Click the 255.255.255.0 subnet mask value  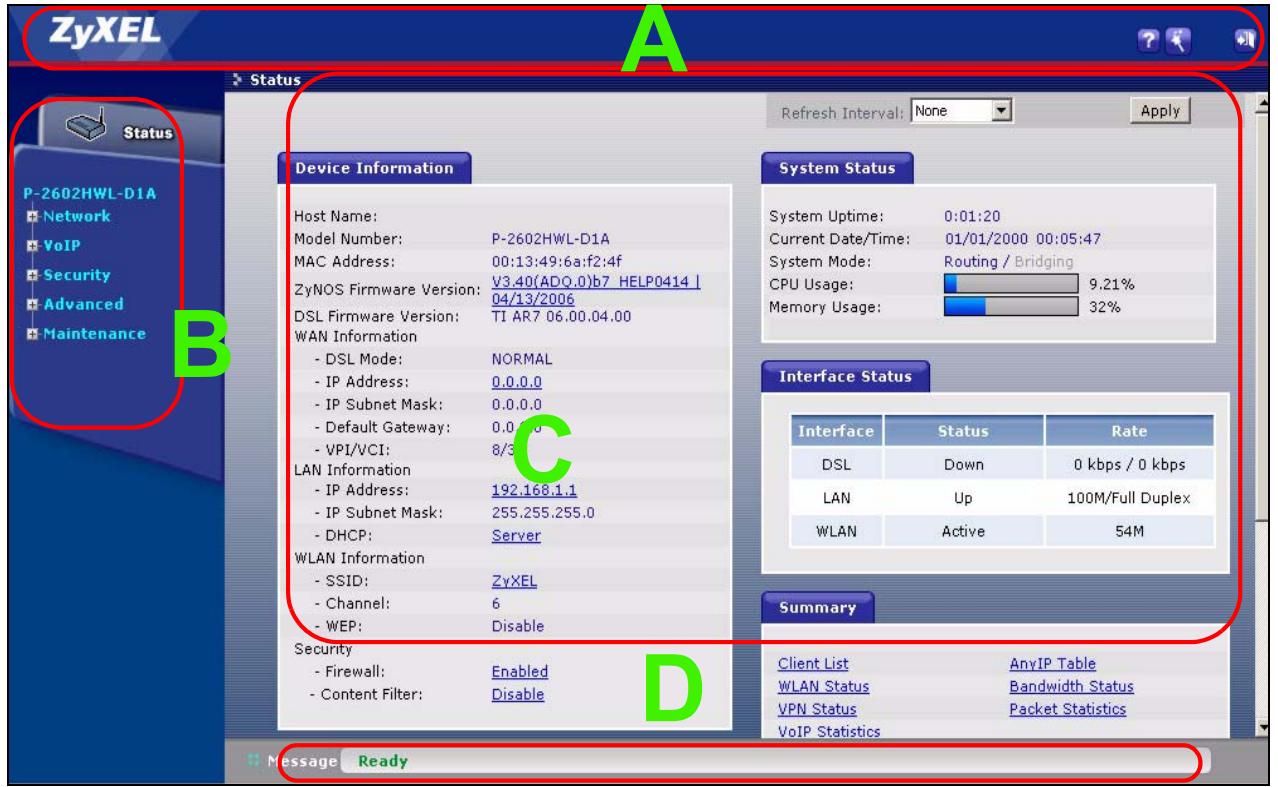tap(543, 513)
